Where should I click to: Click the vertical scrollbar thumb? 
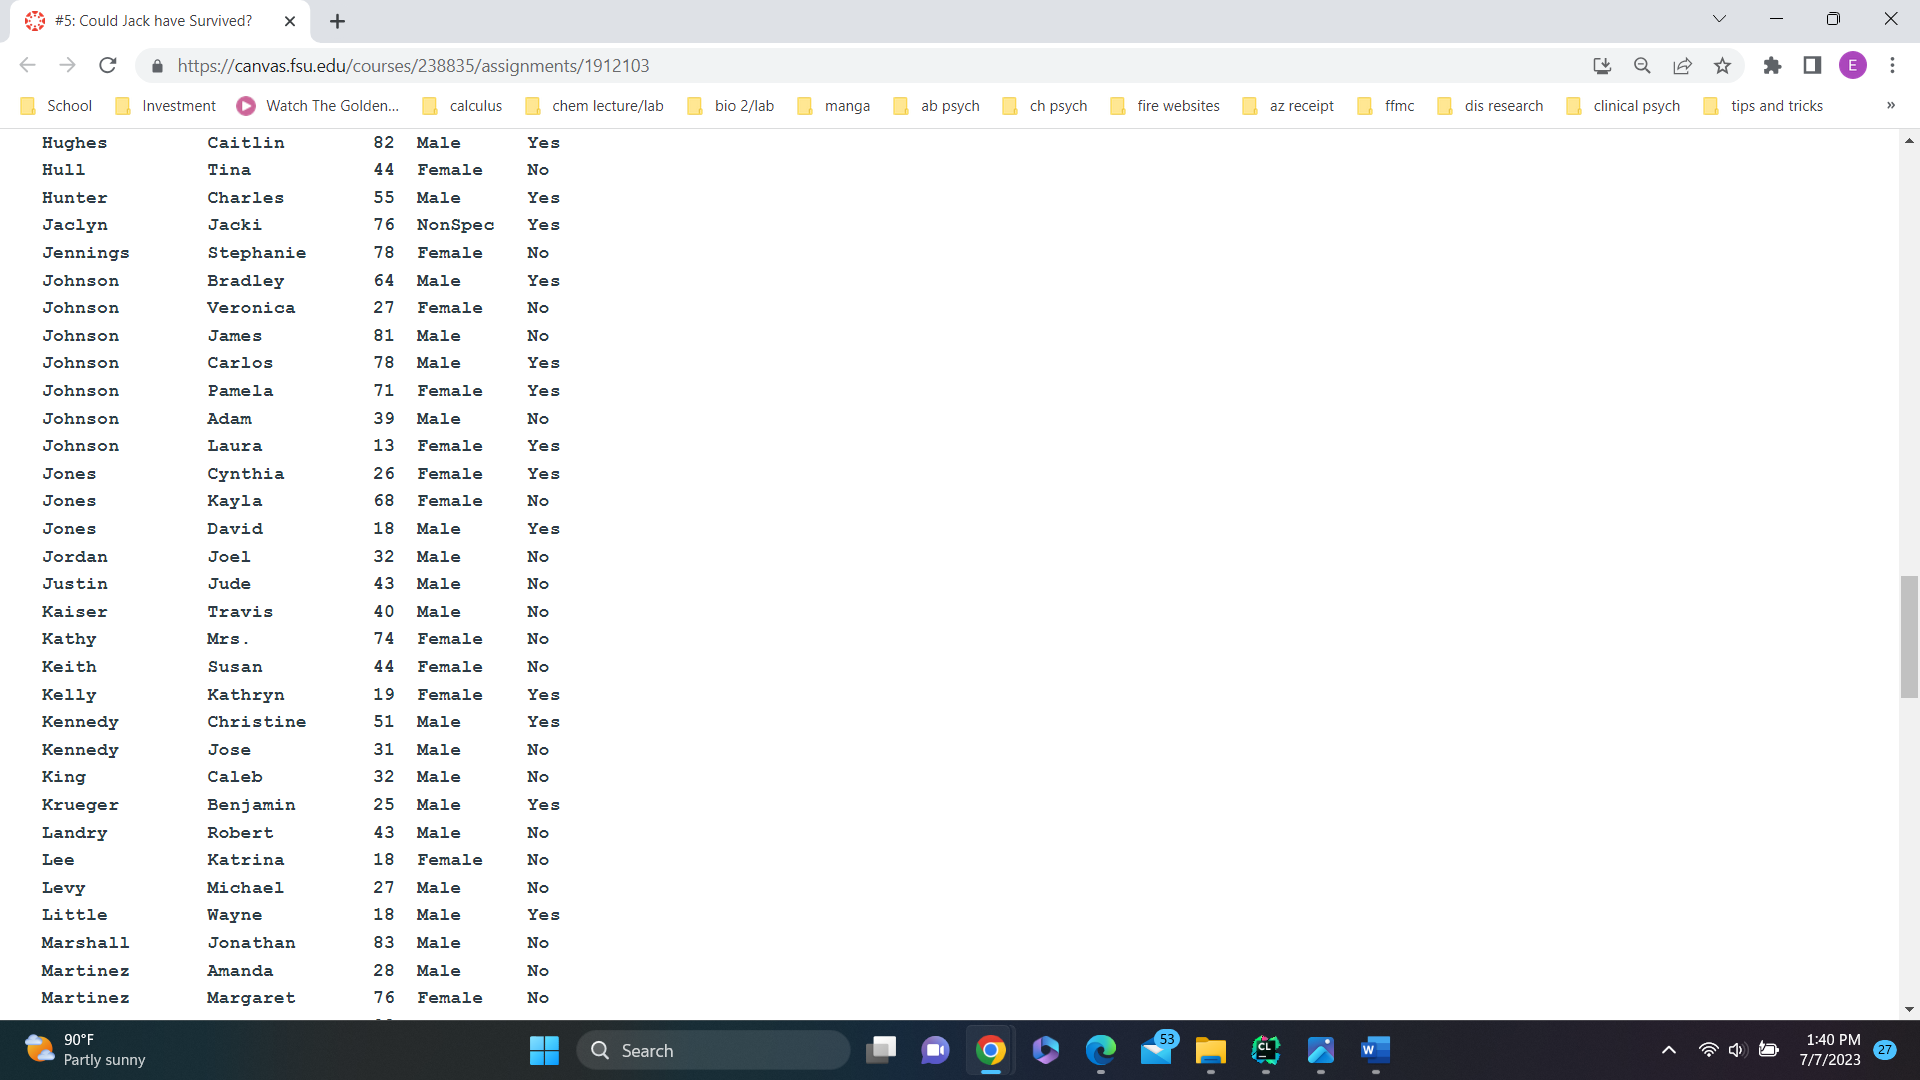click(1909, 636)
